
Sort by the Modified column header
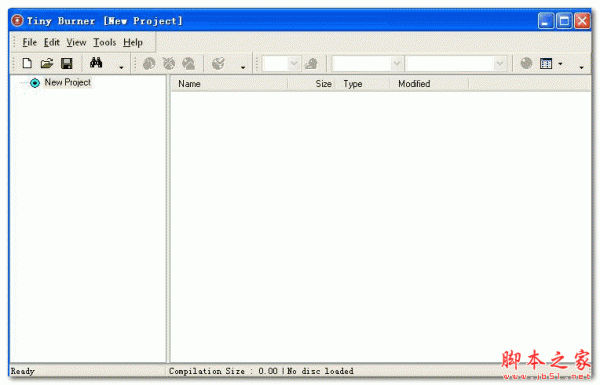tap(429, 83)
